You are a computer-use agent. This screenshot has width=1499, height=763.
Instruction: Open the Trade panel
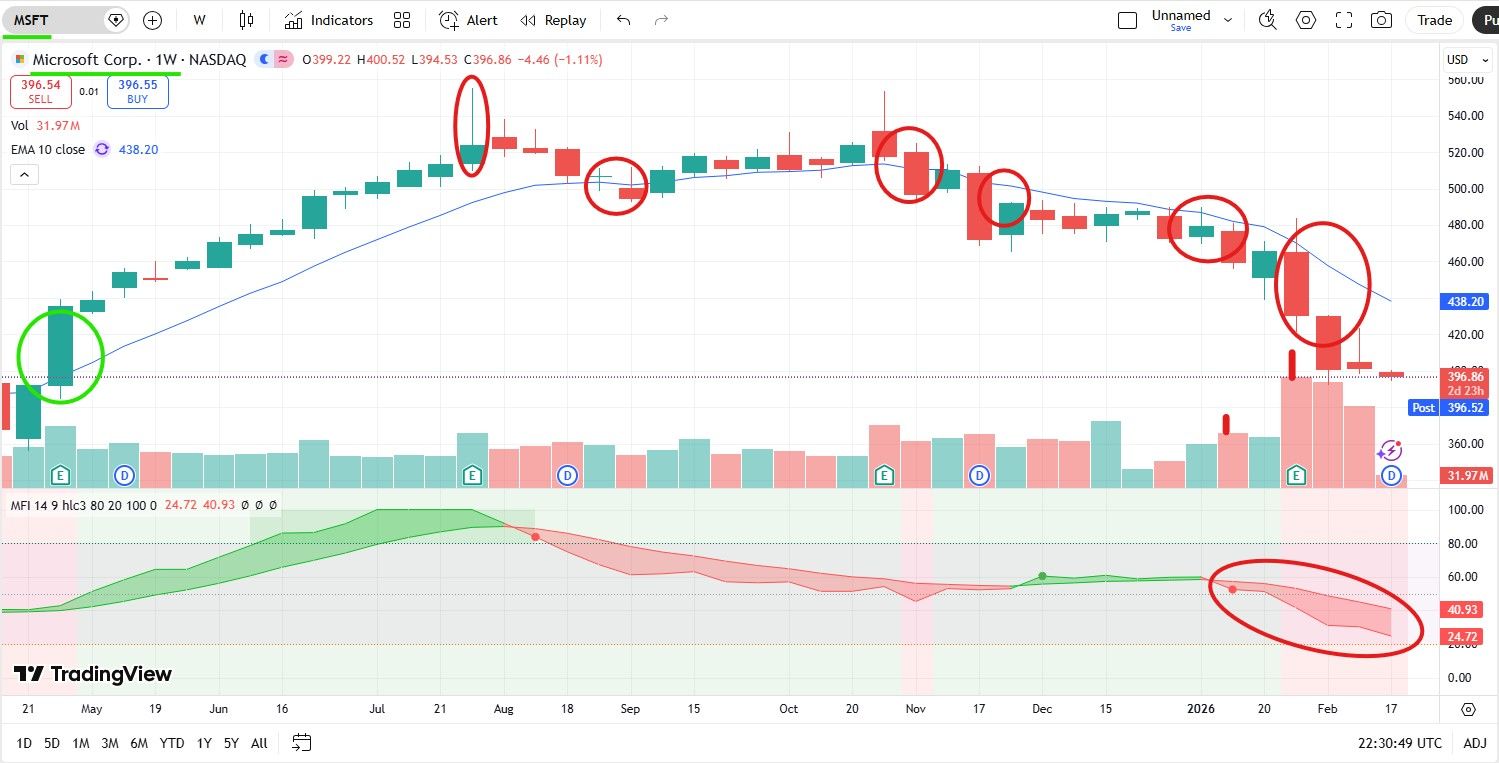pyautogui.click(x=1434, y=20)
